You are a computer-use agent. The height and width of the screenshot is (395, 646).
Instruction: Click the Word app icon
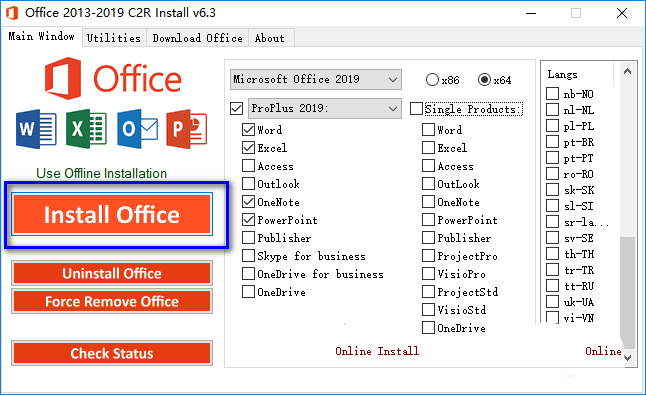(x=36, y=129)
